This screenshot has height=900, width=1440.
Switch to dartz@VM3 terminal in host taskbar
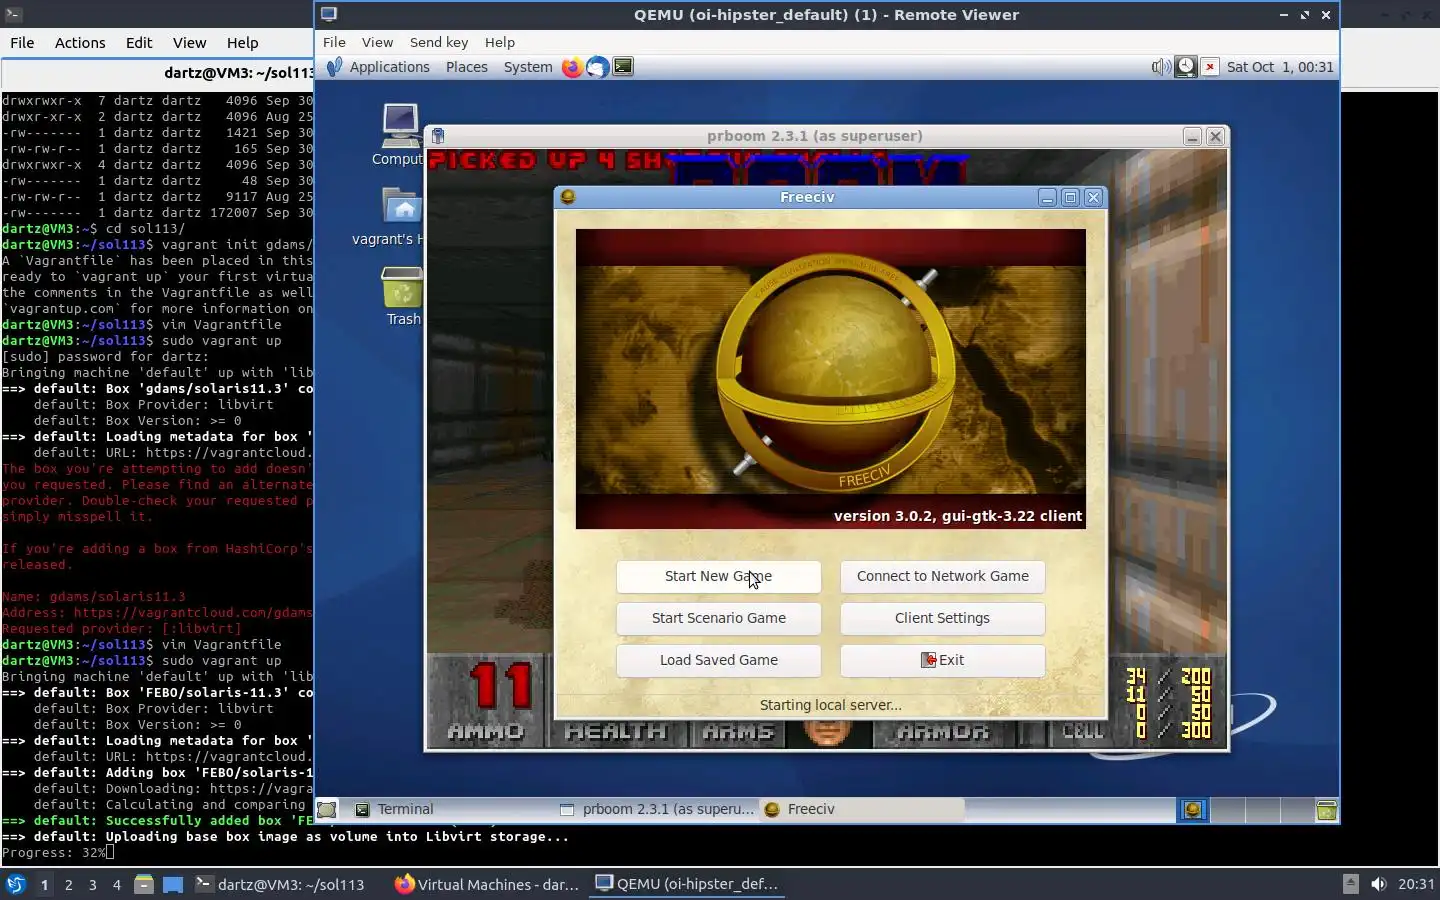coord(280,884)
